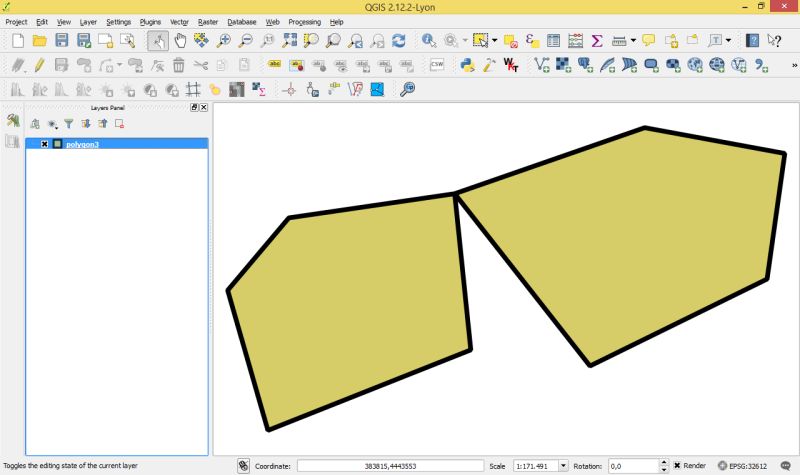Open a project with the folder icon
This screenshot has height=475, width=800.
[40, 40]
